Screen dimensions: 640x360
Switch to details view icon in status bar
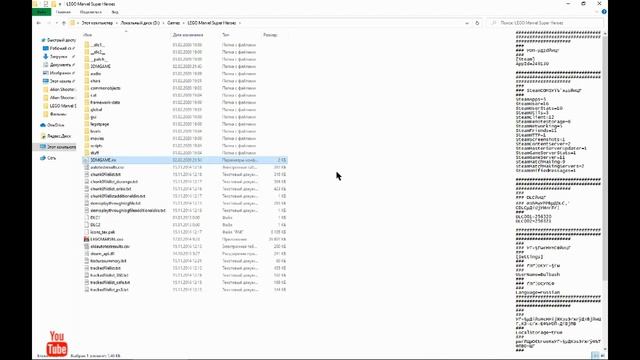click(x=596, y=356)
